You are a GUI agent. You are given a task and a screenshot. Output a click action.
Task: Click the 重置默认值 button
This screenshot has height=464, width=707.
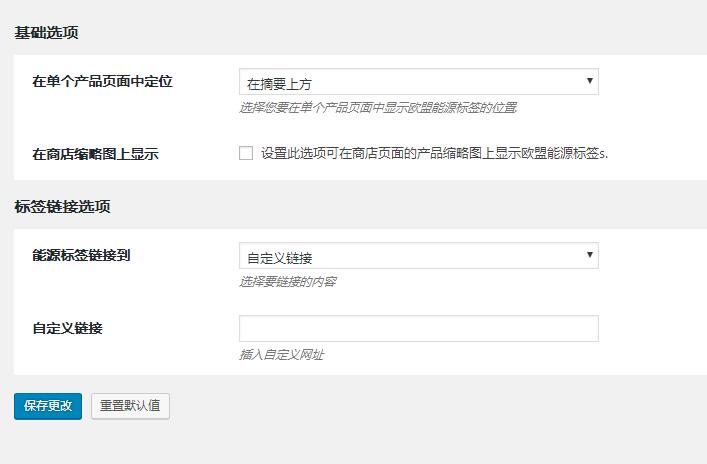pyautogui.click(x=130, y=406)
